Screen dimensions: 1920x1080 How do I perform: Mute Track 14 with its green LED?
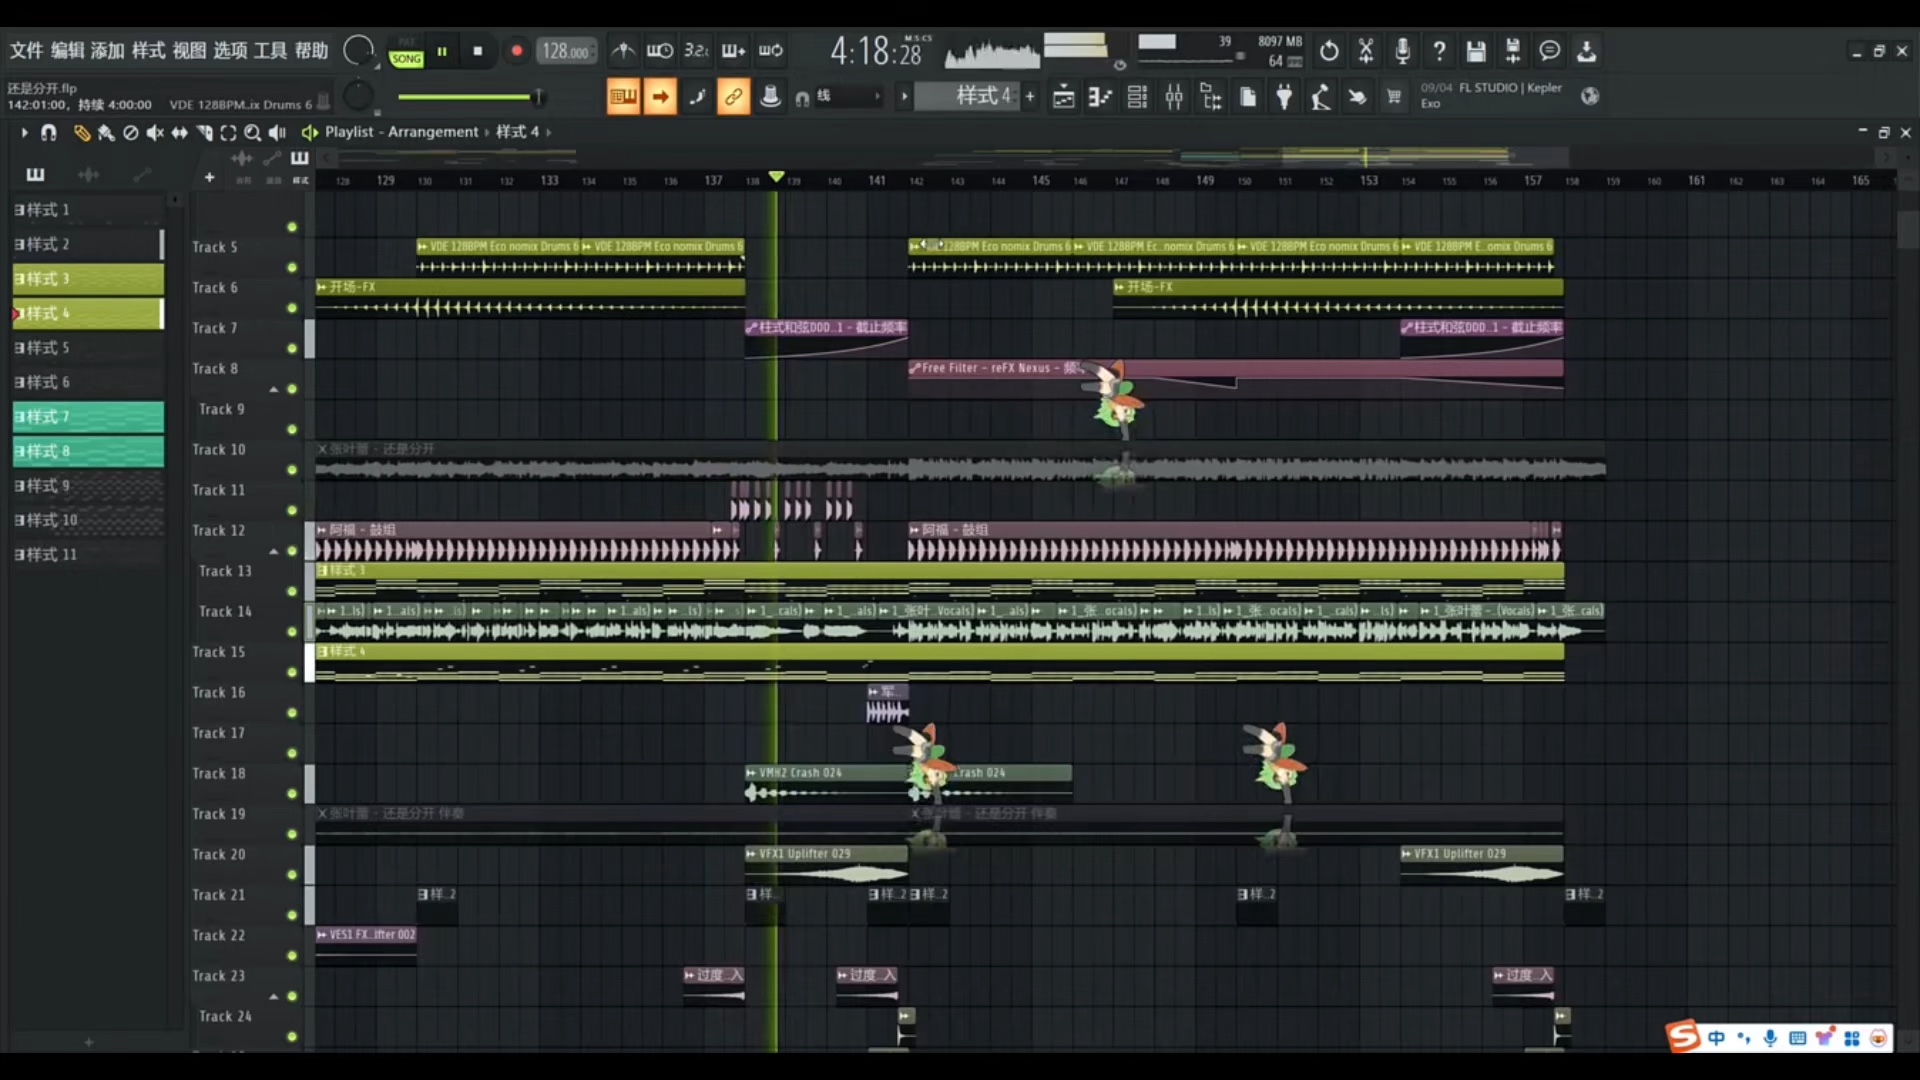(x=292, y=631)
